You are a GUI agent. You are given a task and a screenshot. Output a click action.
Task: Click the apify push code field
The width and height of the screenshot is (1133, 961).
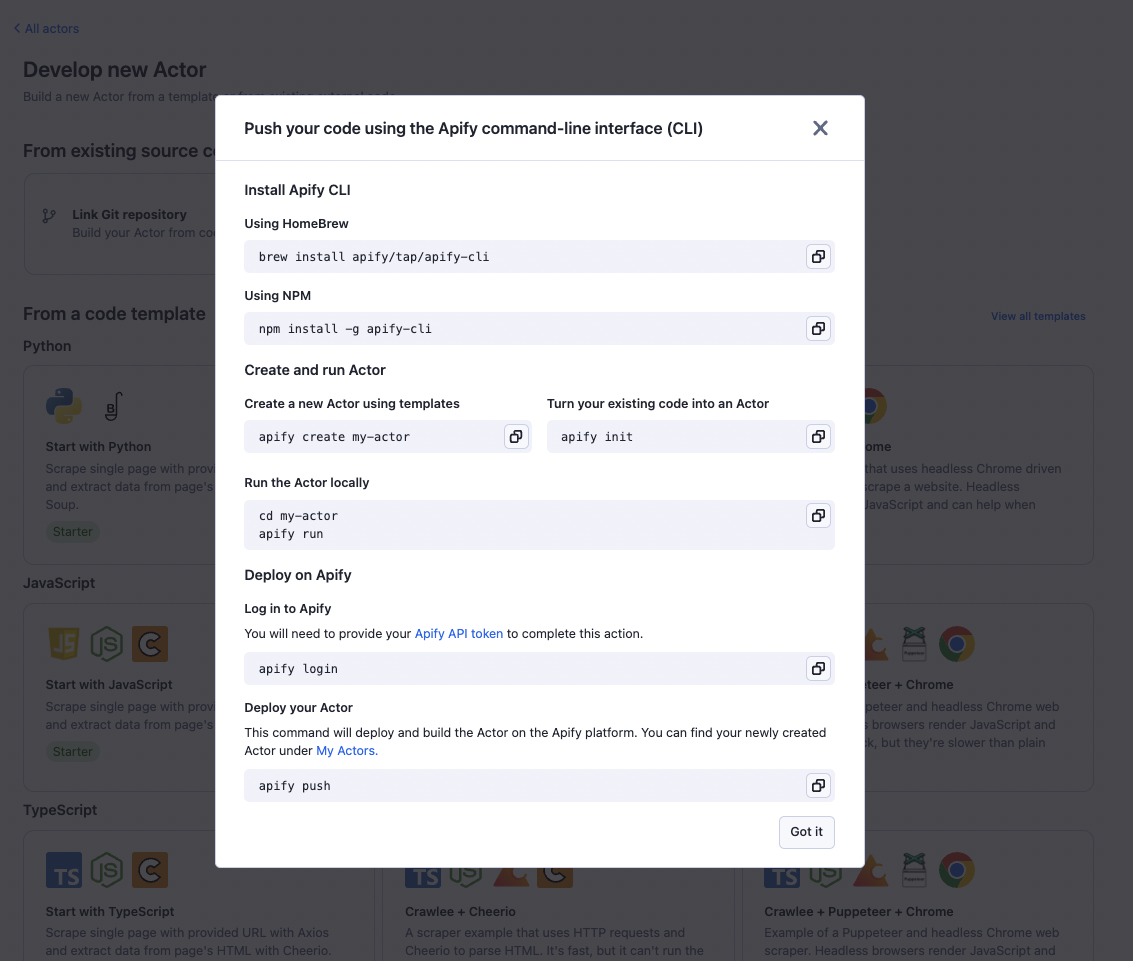[x=520, y=786]
